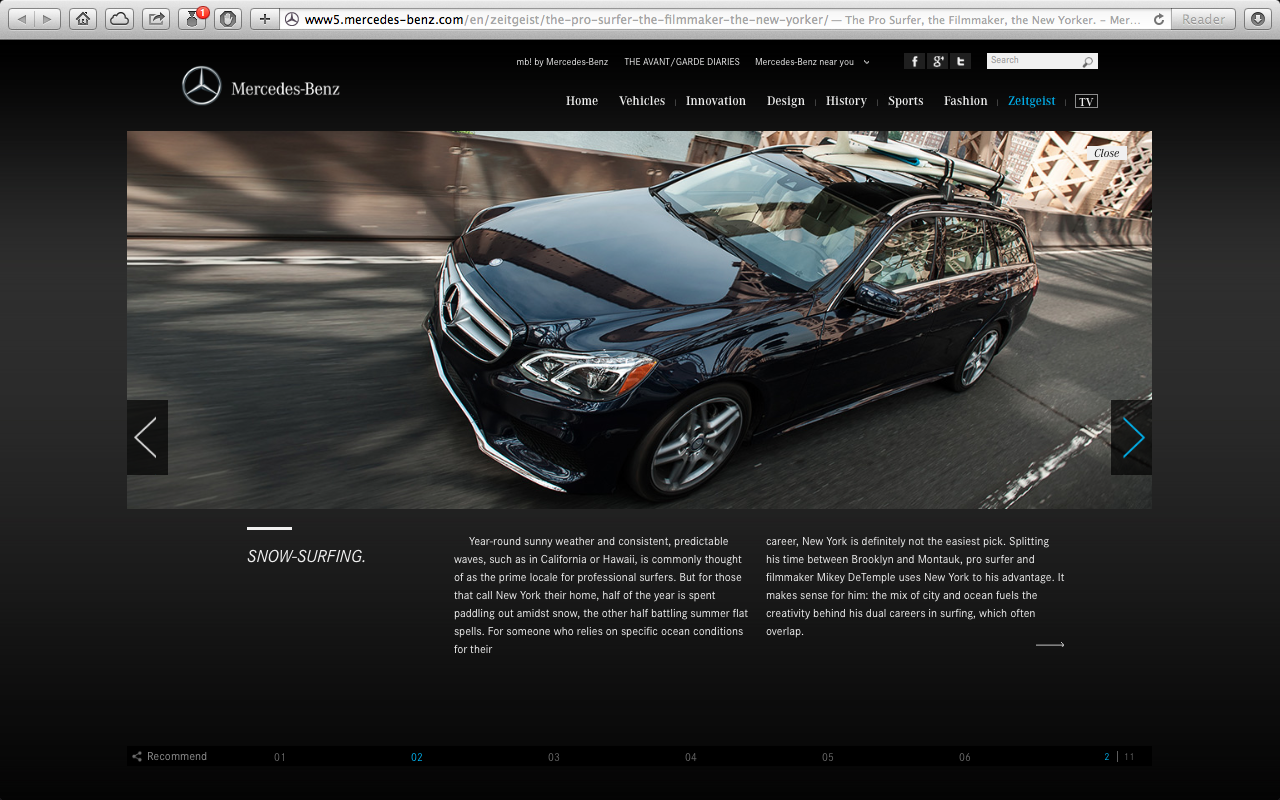Image resolution: width=1280 pixels, height=800 pixels.
Task: Show Safari downloads arrow button
Action: click(1257, 19)
